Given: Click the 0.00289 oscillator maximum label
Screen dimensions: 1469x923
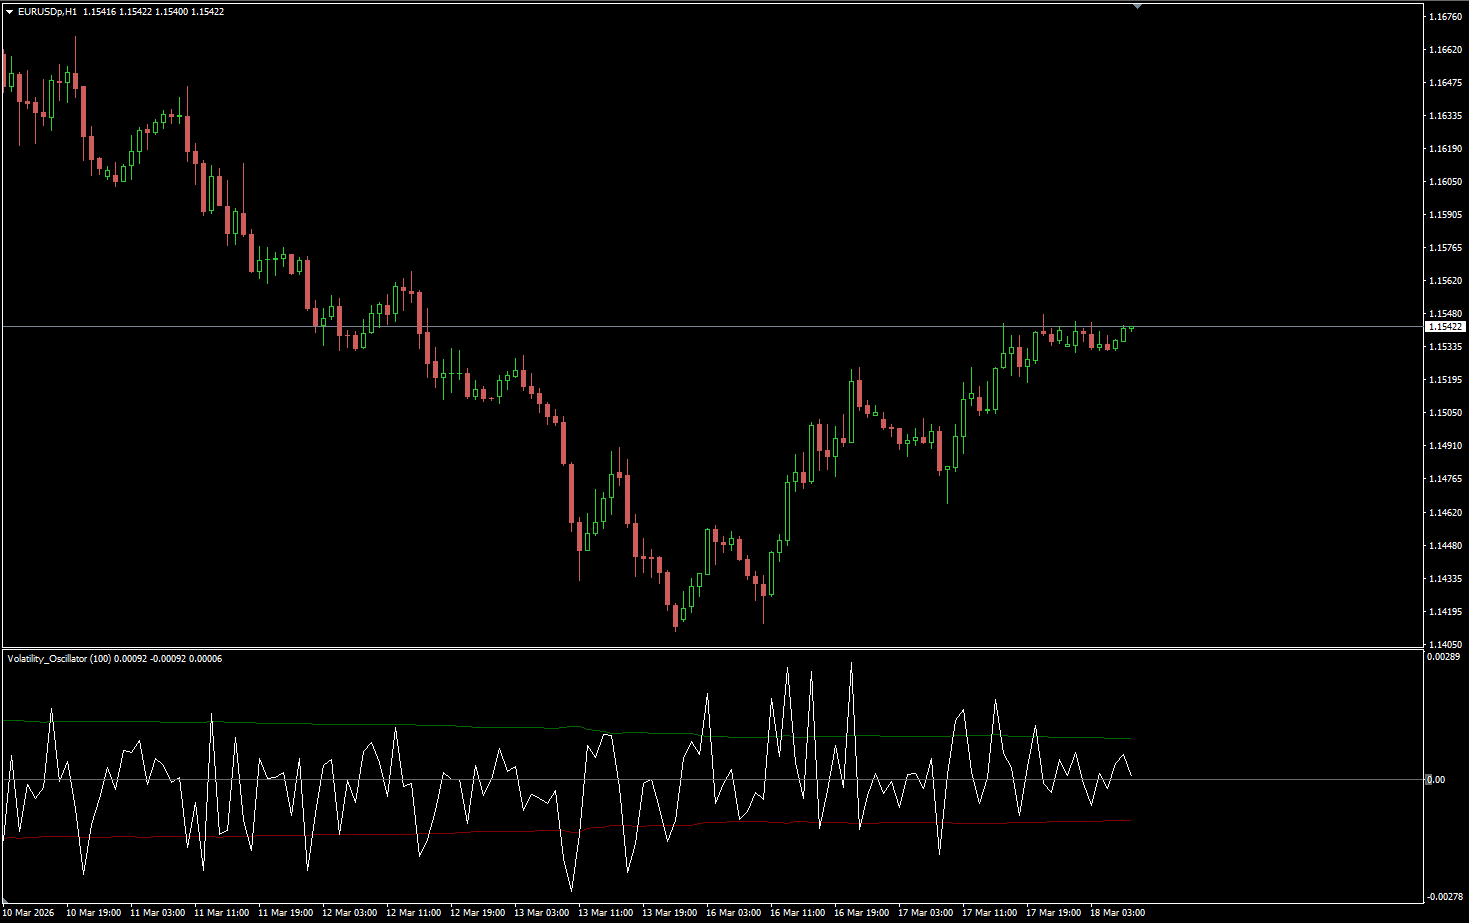Looking at the screenshot, I should [1443, 658].
